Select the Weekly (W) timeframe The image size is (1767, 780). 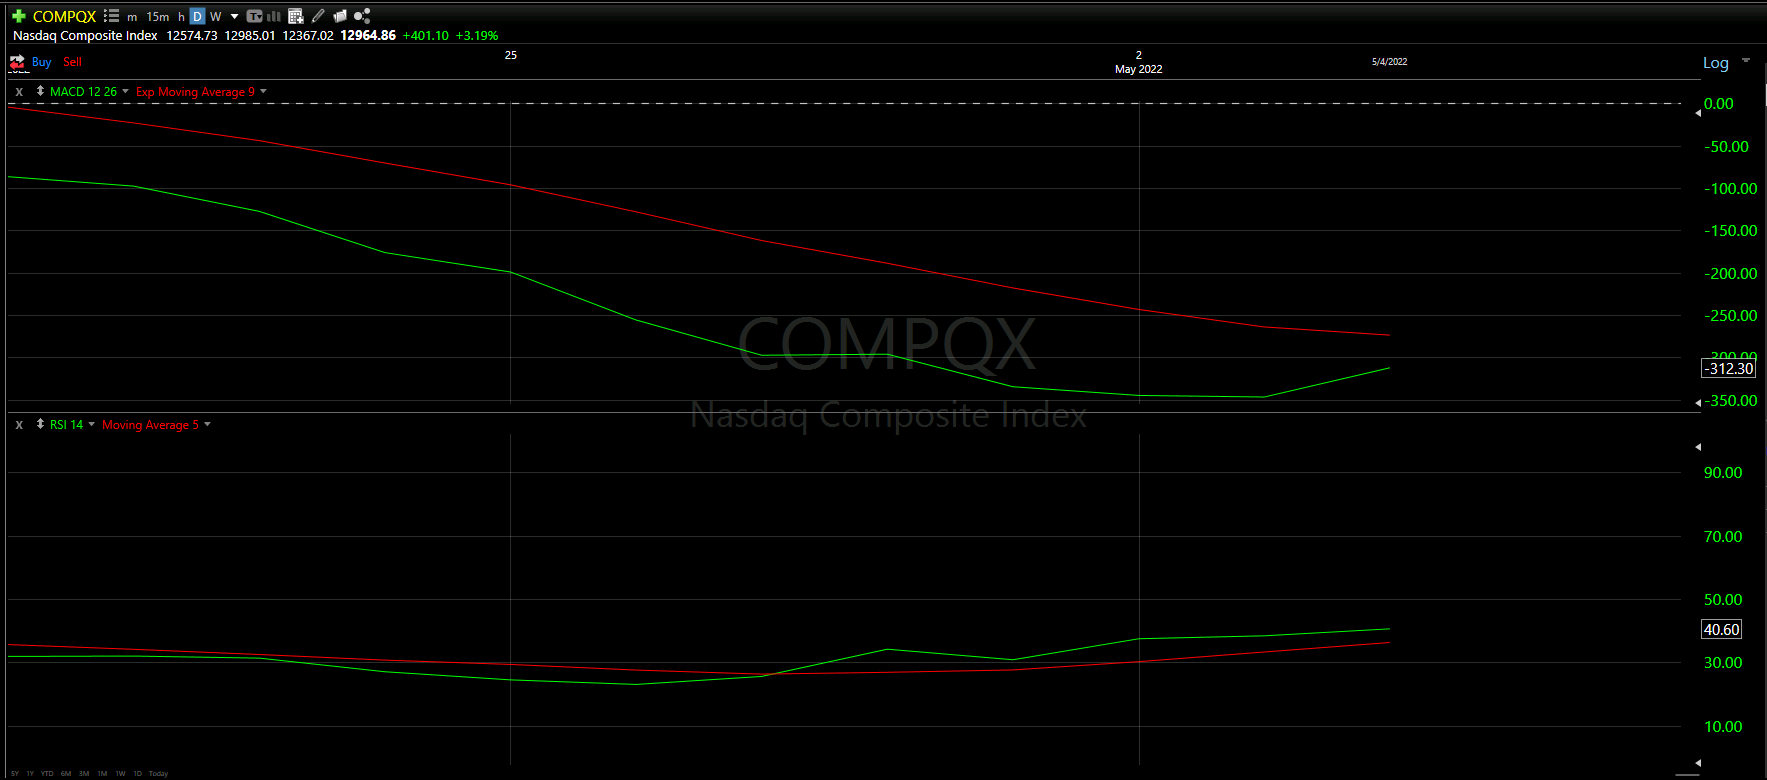[215, 17]
